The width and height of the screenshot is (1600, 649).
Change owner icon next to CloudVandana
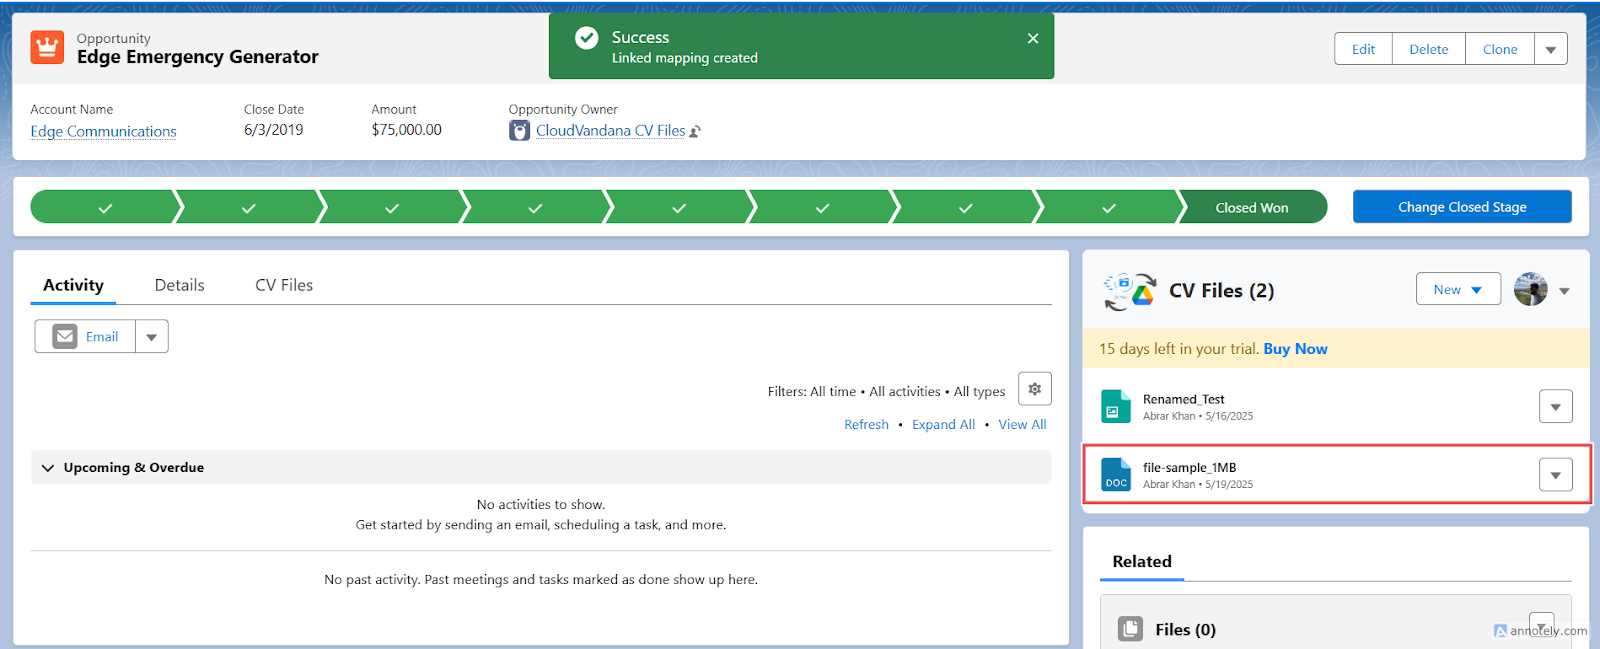[x=696, y=131]
